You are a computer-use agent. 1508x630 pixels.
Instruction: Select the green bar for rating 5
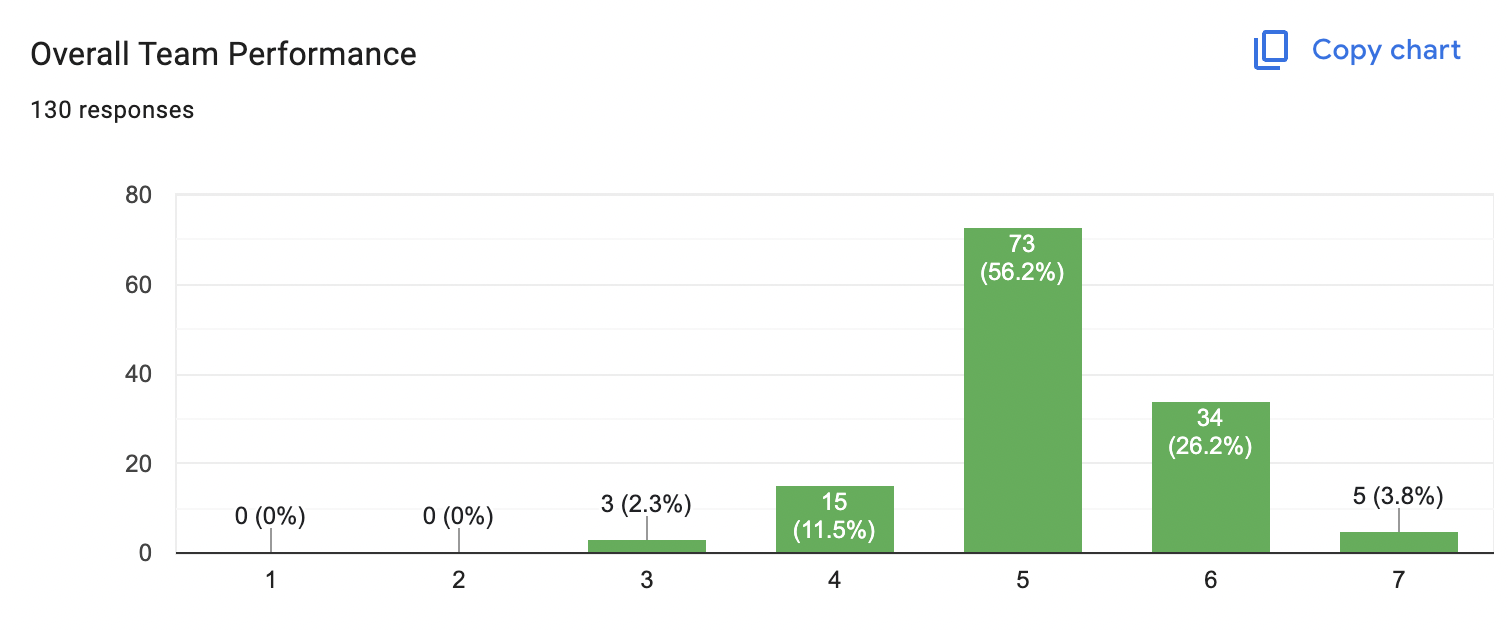pos(1022,390)
